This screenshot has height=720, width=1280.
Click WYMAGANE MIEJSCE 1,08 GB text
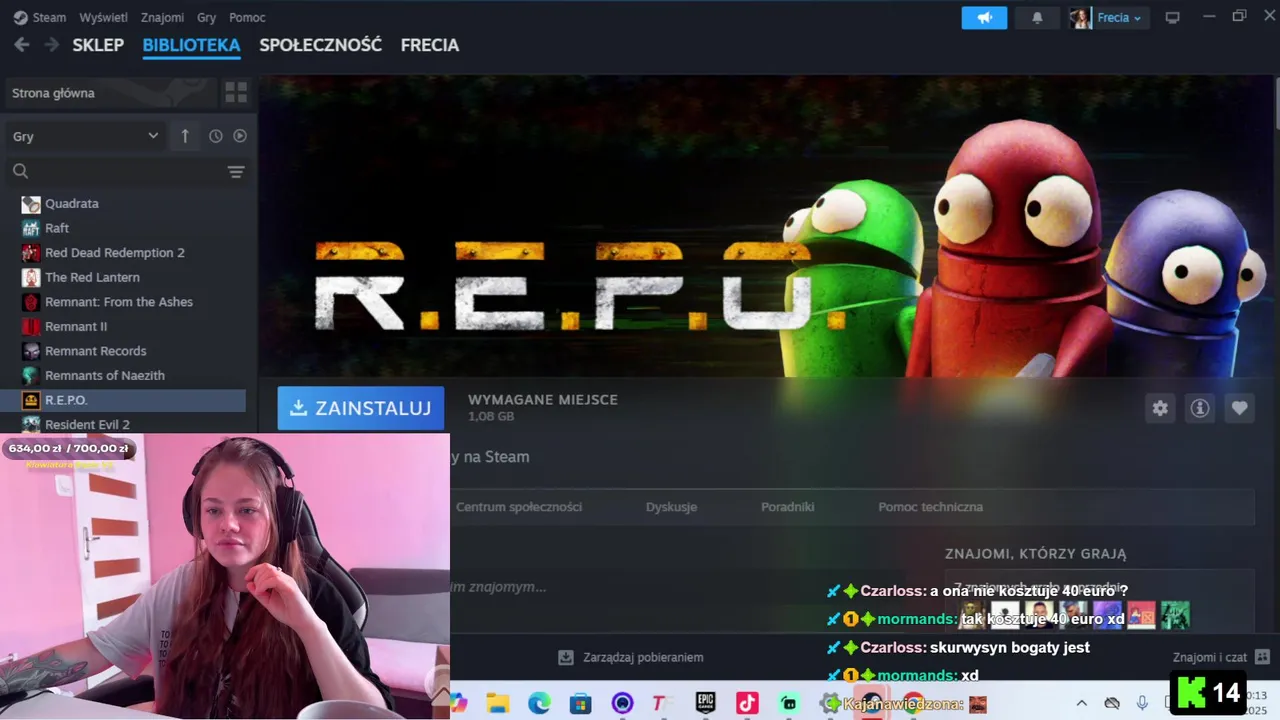(x=543, y=407)
